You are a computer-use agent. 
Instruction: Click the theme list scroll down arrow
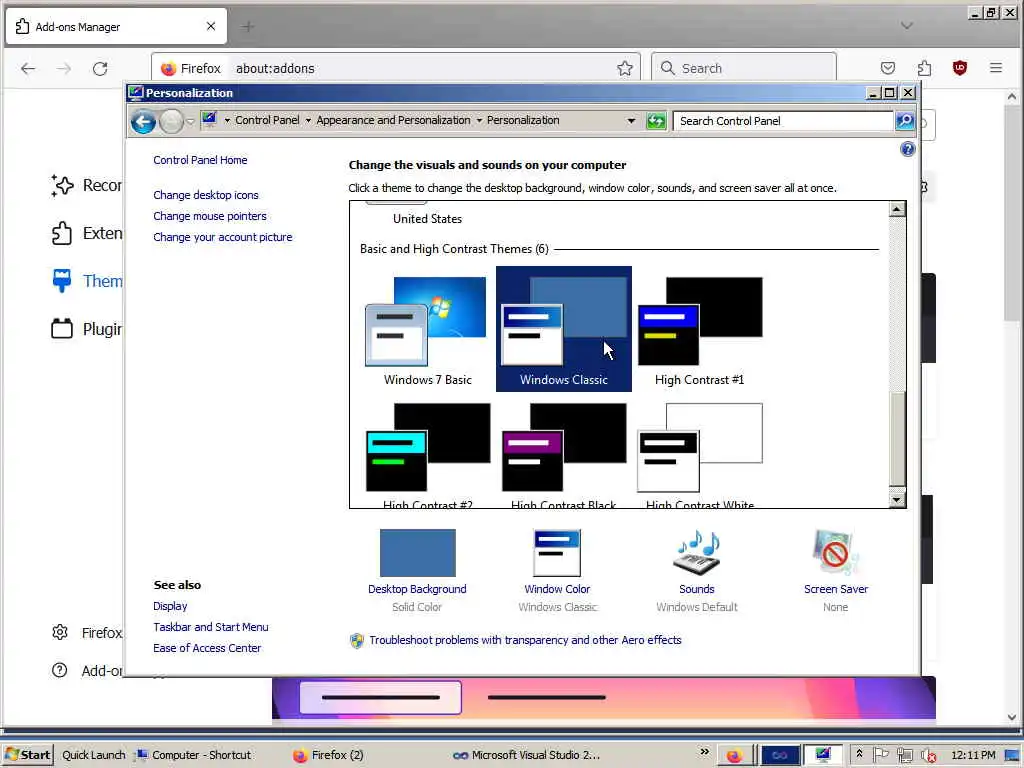pos(897,500)
